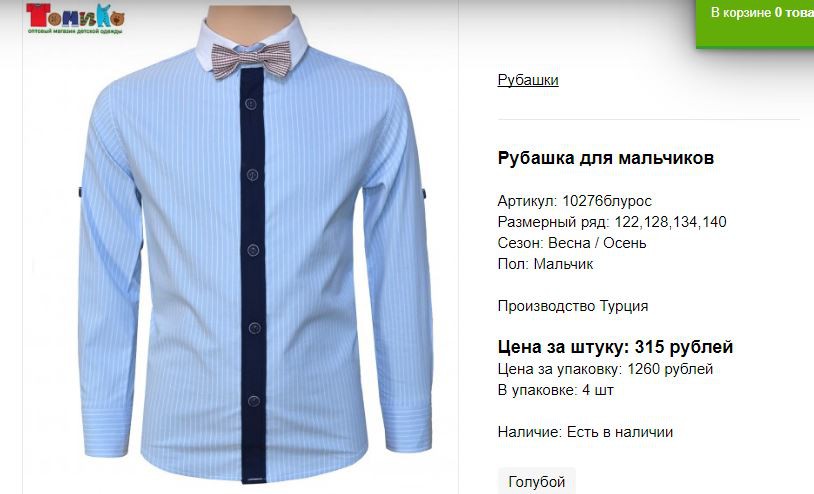Click the checkered bow tie on the shirt image
This screenshot has width=814, height=494.
coord(251,60)
